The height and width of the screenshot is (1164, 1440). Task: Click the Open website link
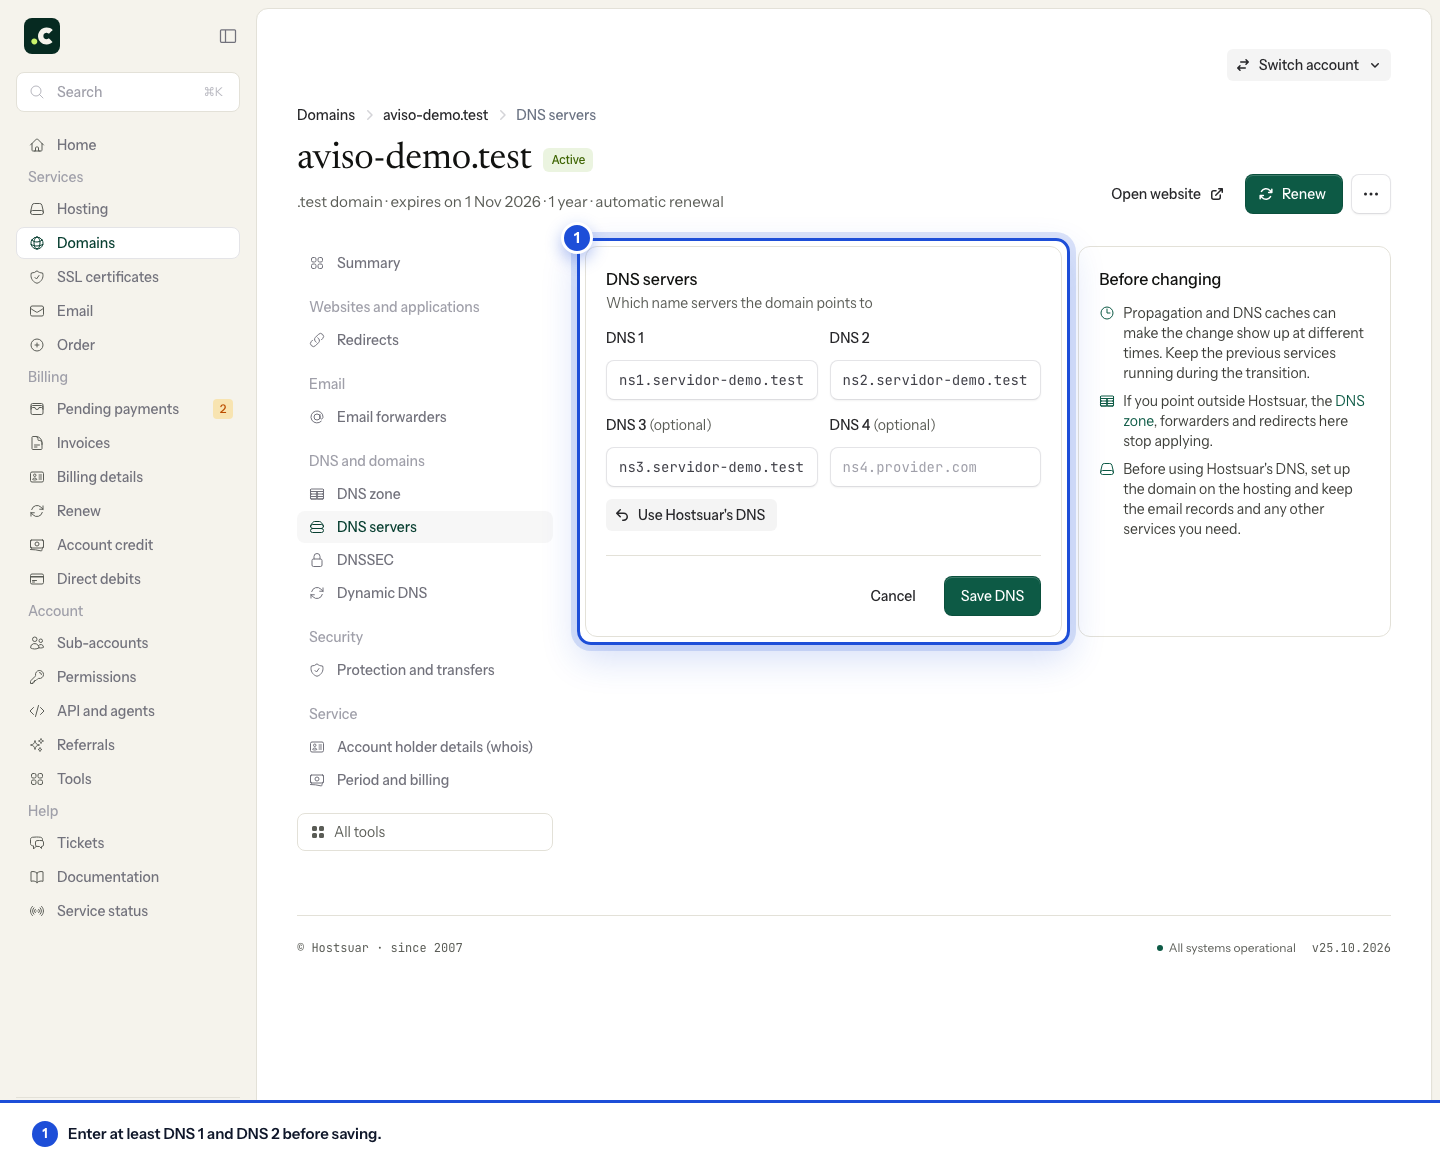pyautogui.click(x=1167, y=194)
